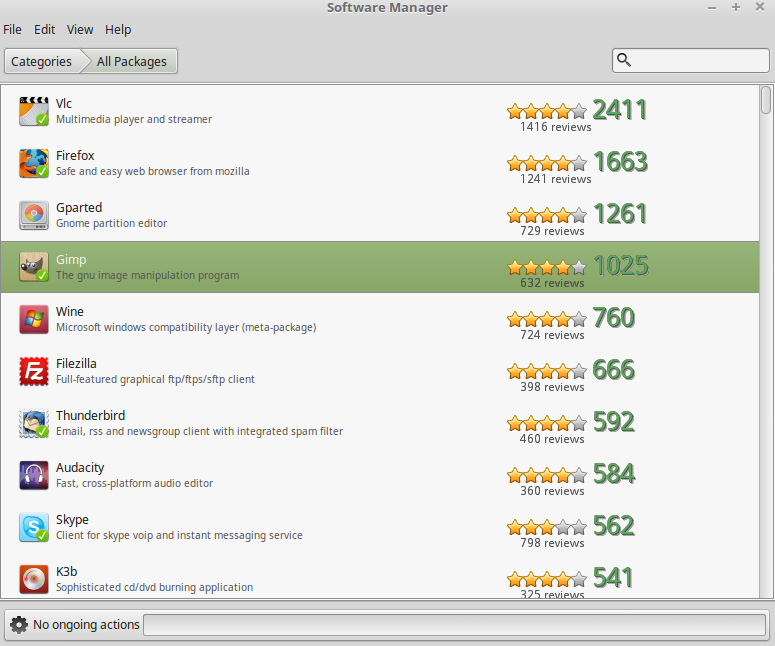Click '724 reviews' under Wine rating
The image size is (775, 646).
(552, 335)
